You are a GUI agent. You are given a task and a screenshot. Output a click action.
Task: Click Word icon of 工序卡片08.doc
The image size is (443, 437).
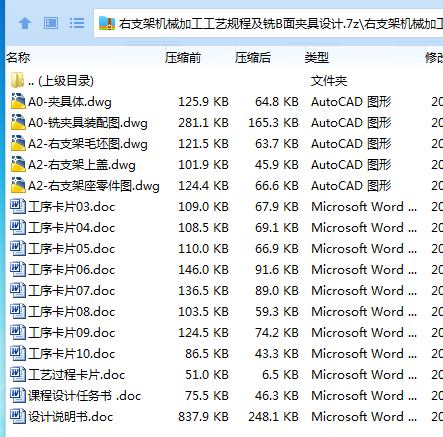click(18, 311)
